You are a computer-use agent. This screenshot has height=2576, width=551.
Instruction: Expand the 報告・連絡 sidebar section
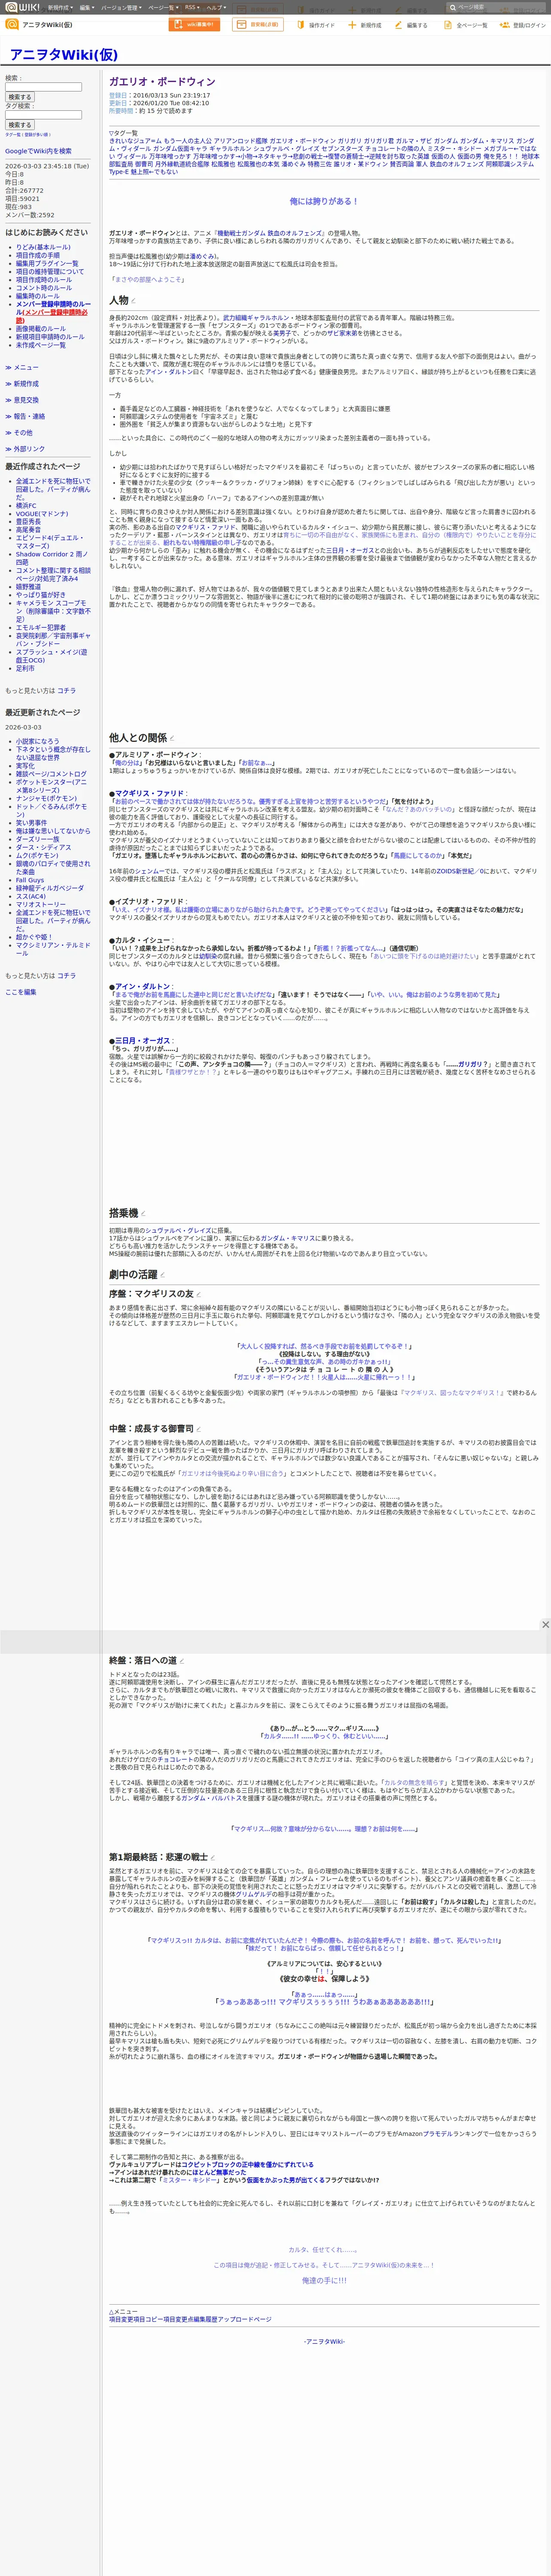click(x=25, y=416)
